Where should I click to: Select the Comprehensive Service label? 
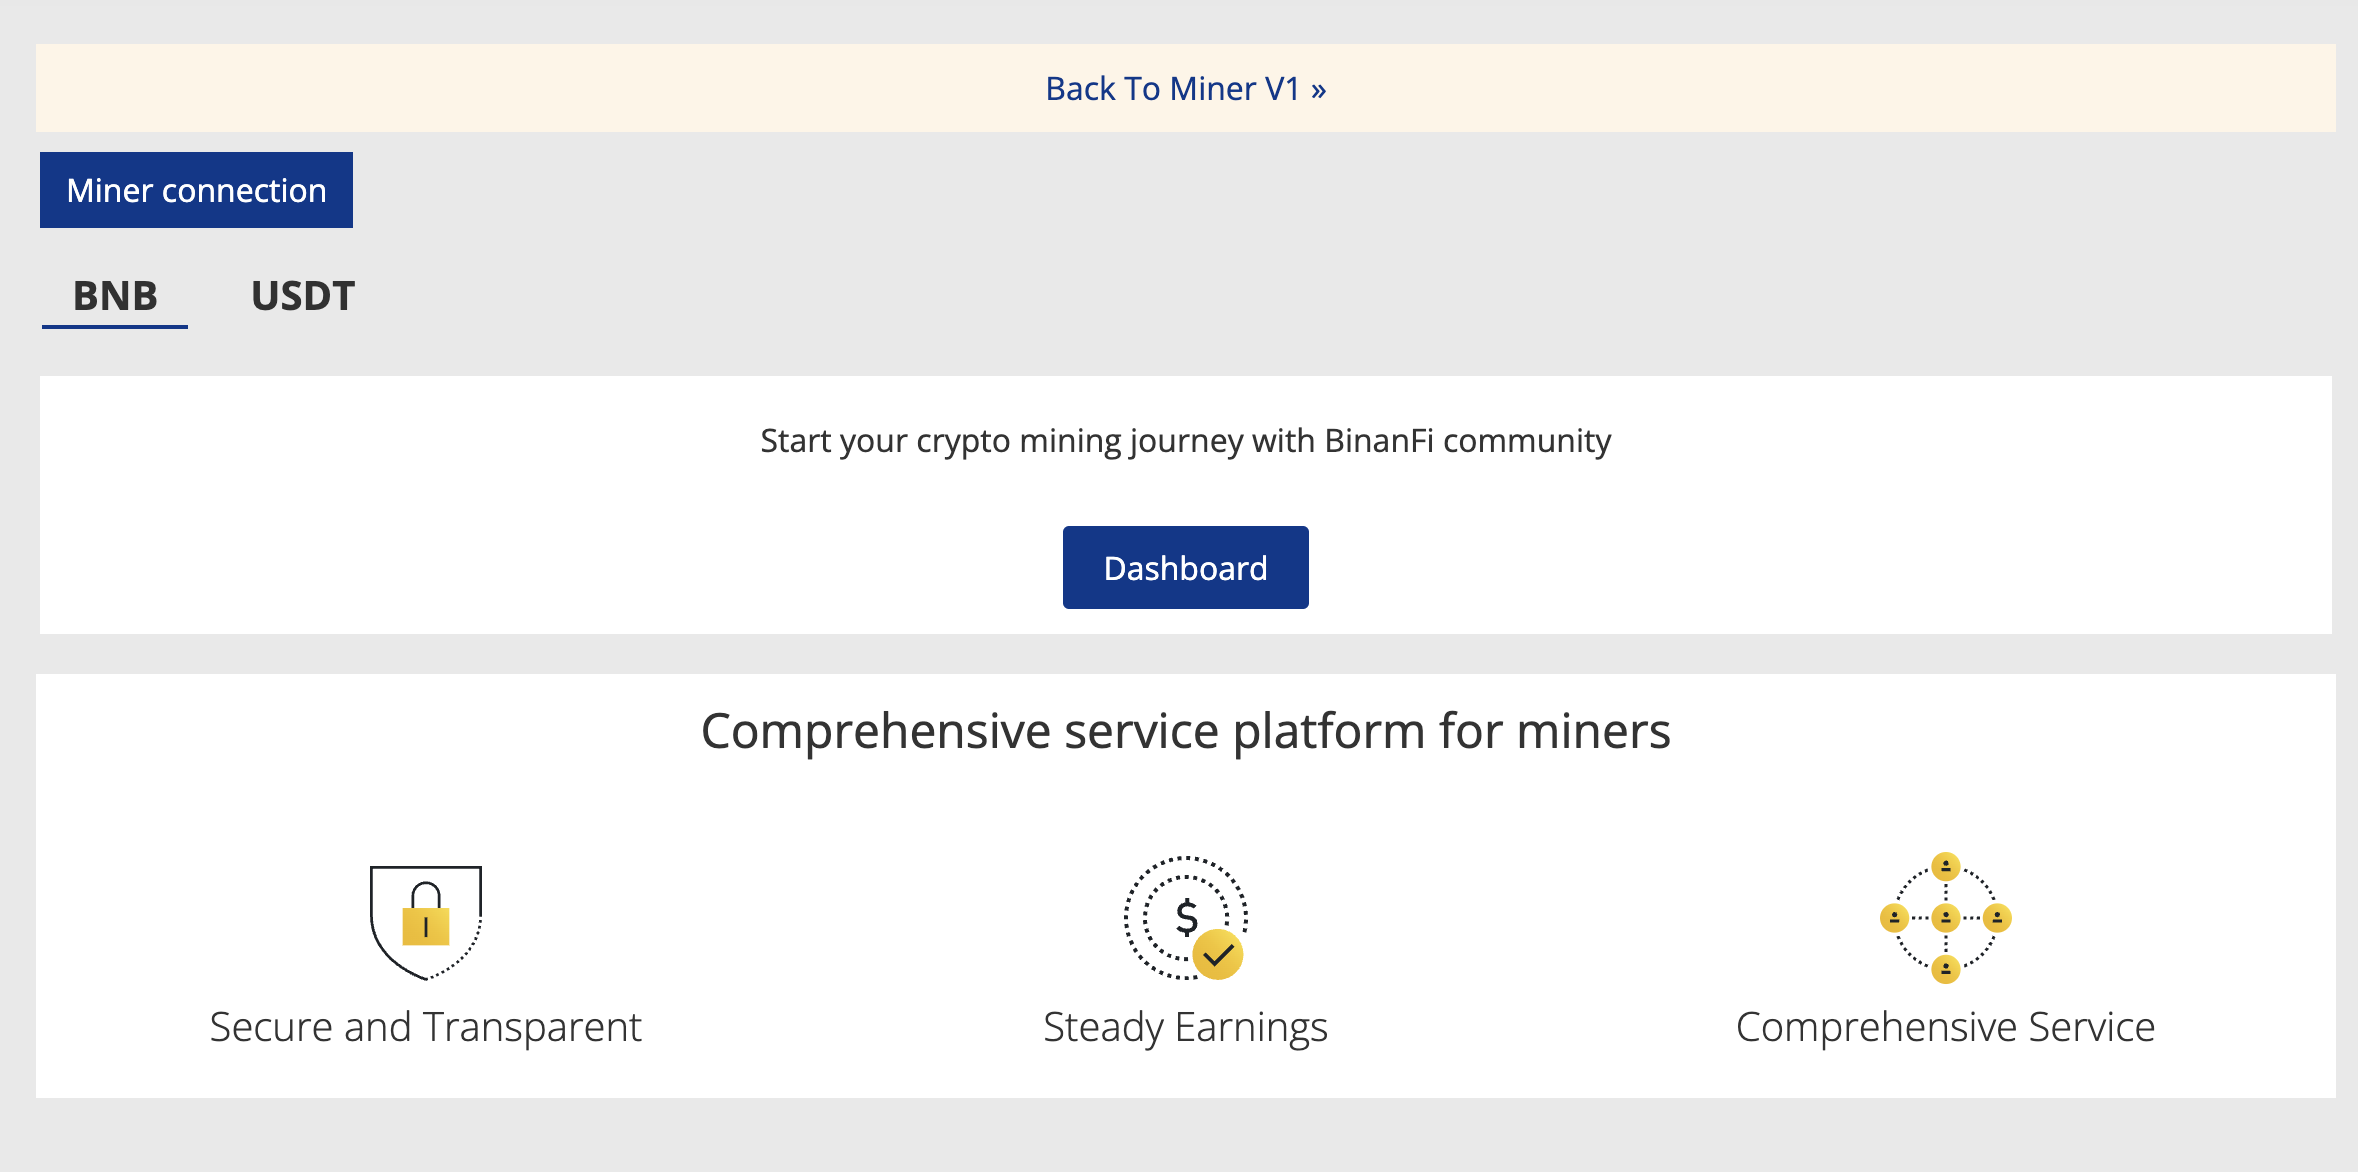(x=1945, y=1027)
